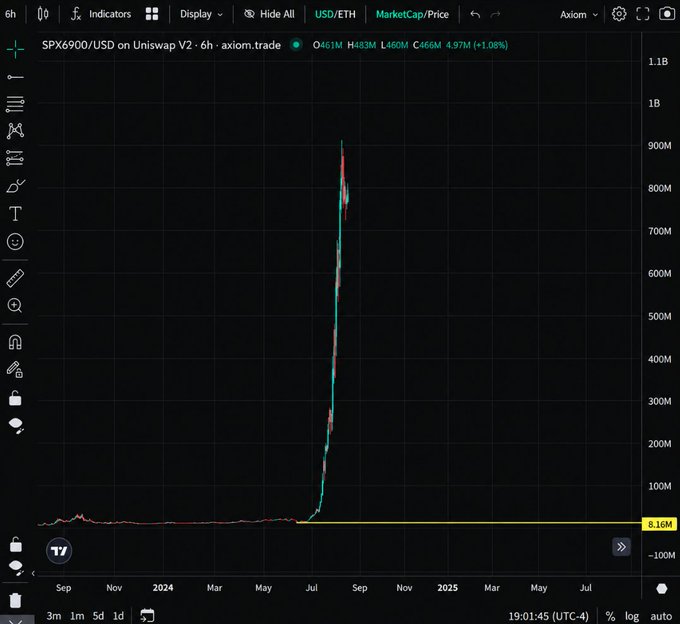
Task: Select the brush drawing tool
Action: 15,186
